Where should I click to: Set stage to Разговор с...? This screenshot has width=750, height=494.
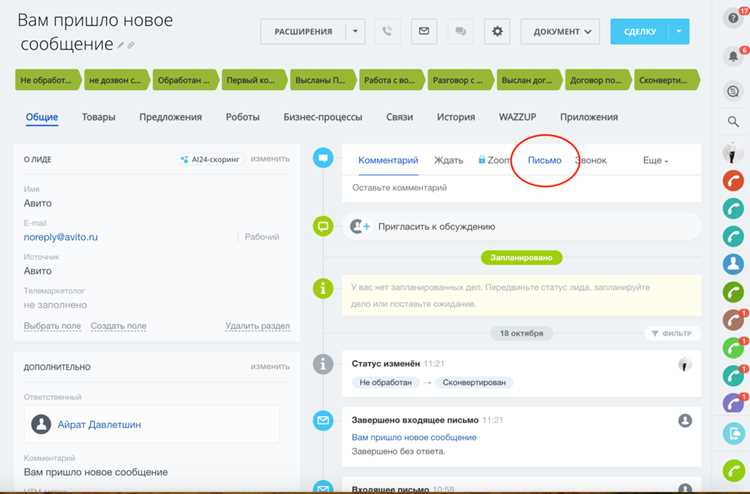pyautogui.click(x=461, y=80)
